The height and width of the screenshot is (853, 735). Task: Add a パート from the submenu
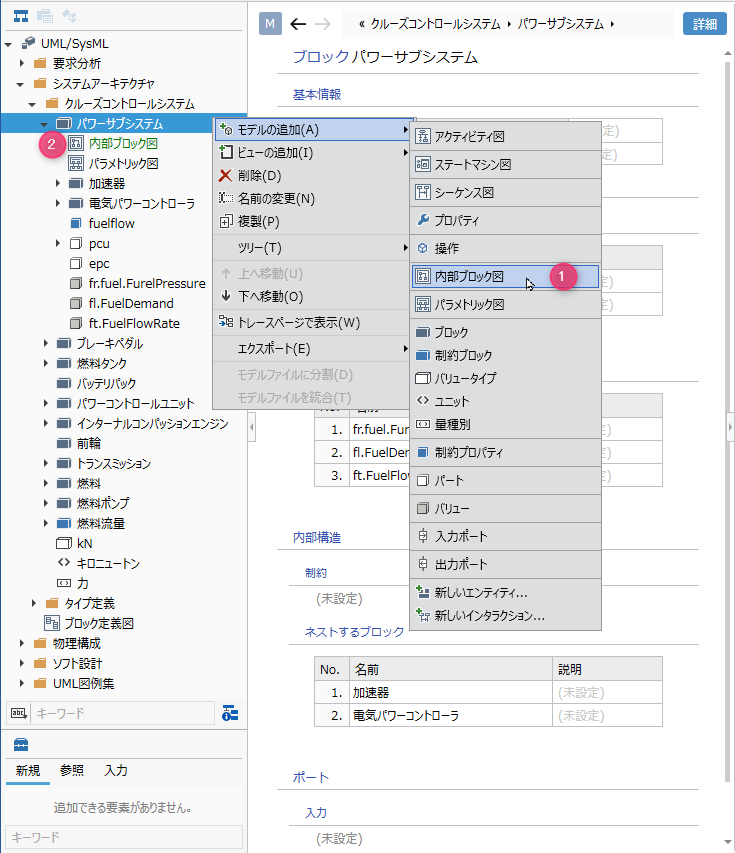pyautogui.click(x=505, y=480)
